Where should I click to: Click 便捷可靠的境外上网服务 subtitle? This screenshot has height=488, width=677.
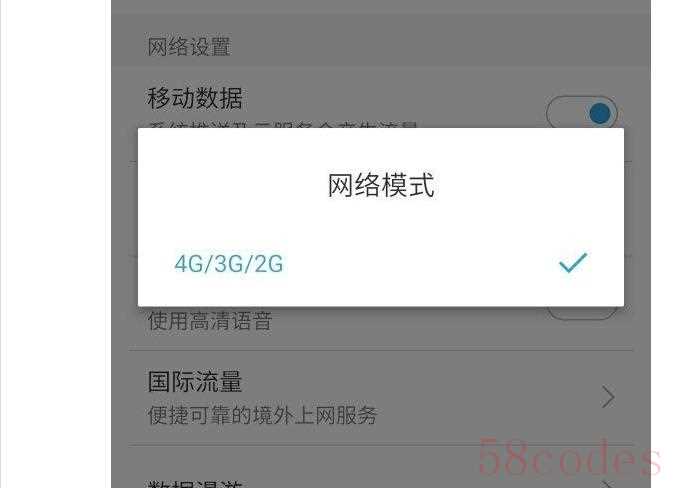coord(263,415)
